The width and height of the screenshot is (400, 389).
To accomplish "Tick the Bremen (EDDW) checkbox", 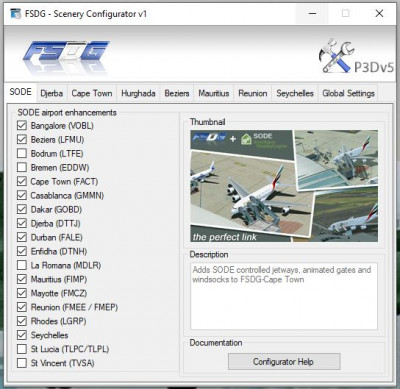I will click(x=22, y=167).
